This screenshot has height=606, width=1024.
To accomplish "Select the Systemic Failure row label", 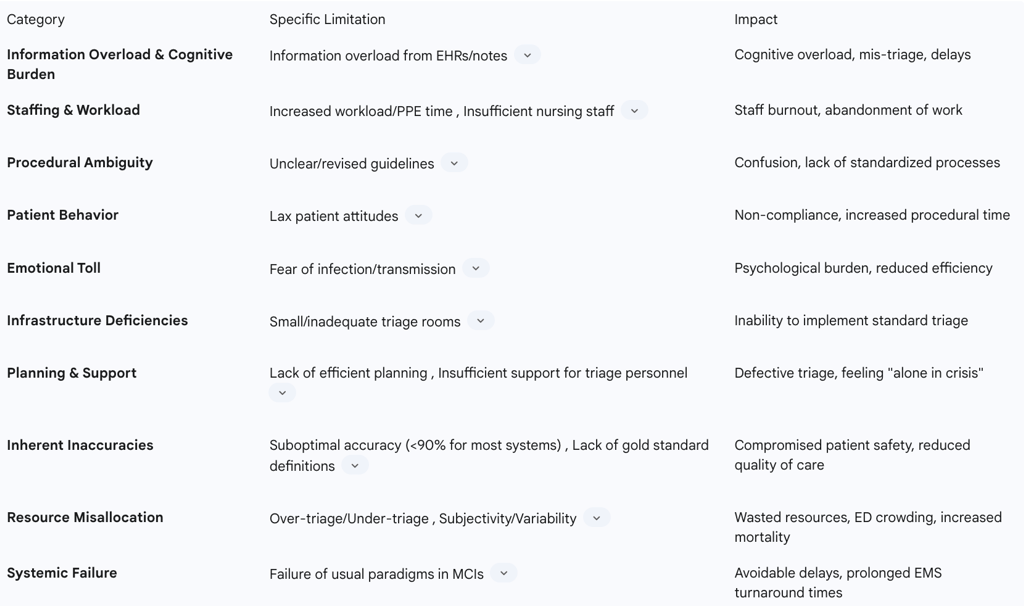I will pyautogui.click(x=62, y=573).
